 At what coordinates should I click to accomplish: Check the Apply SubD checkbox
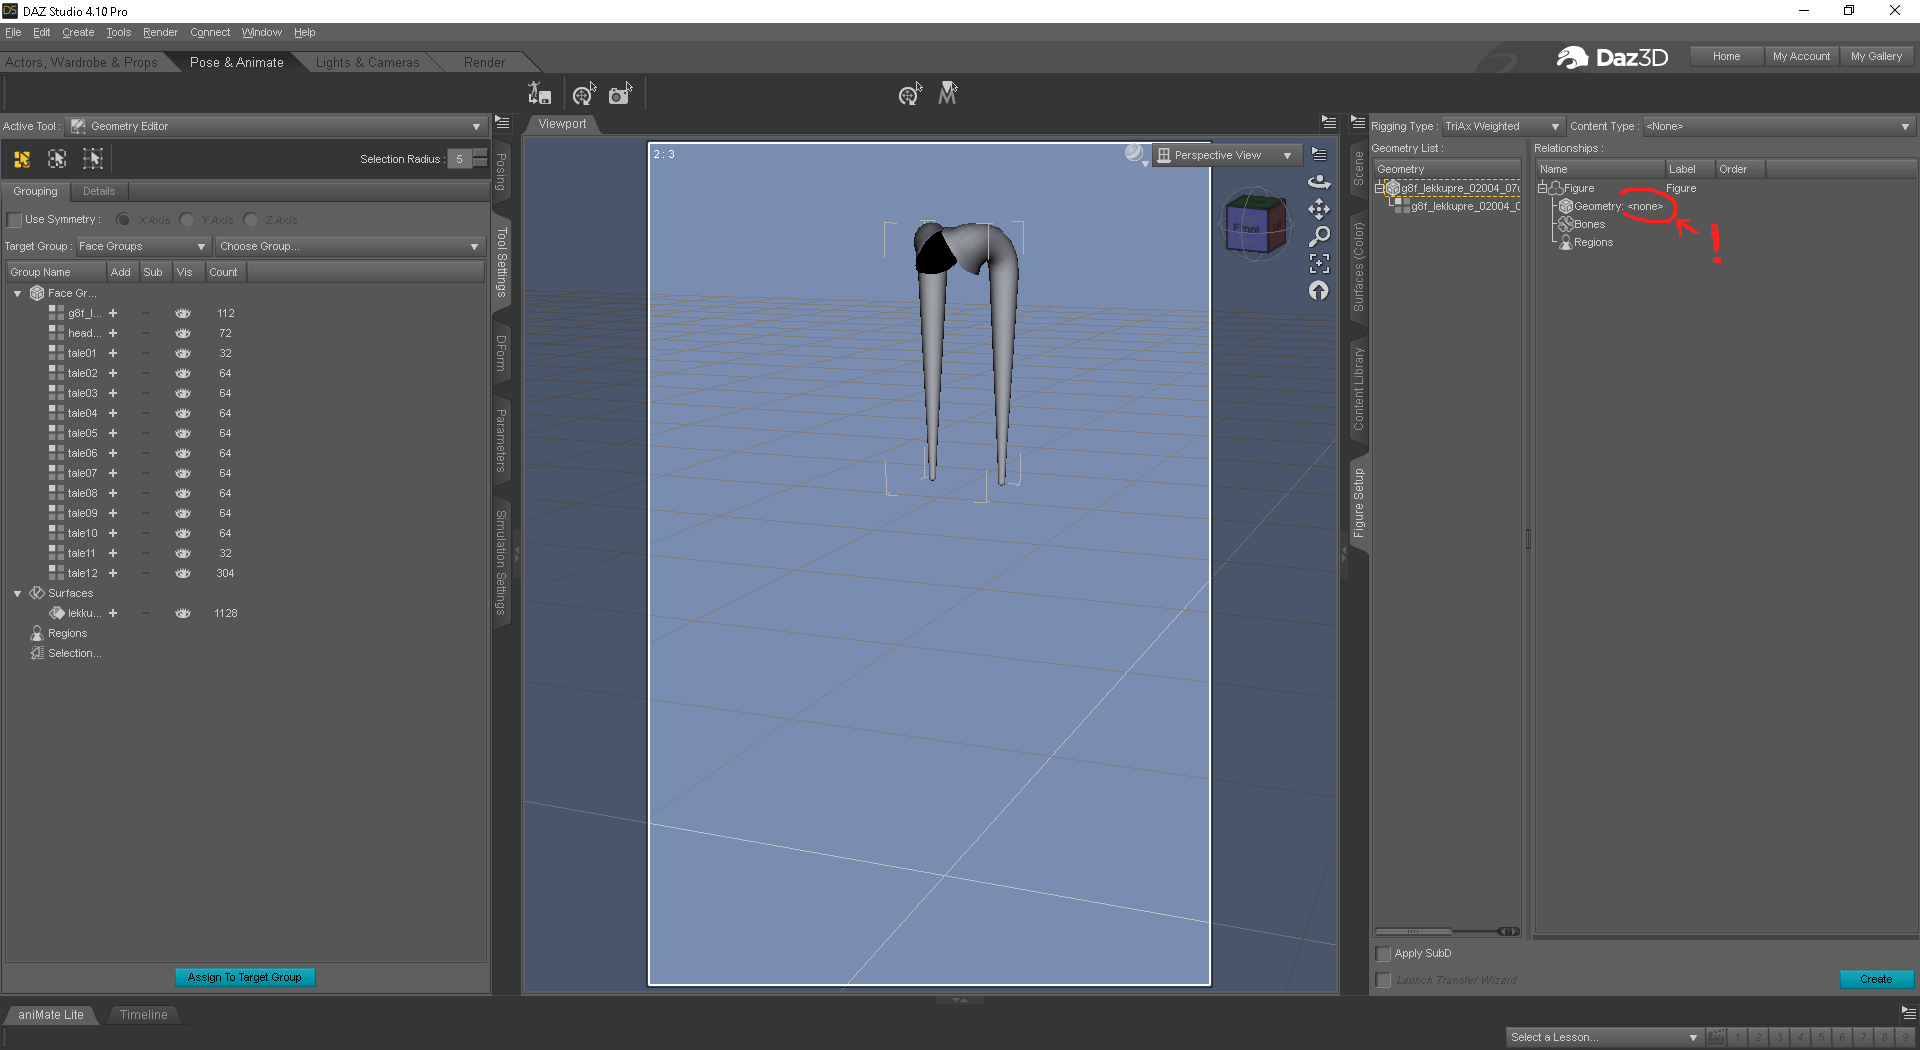1384,954
